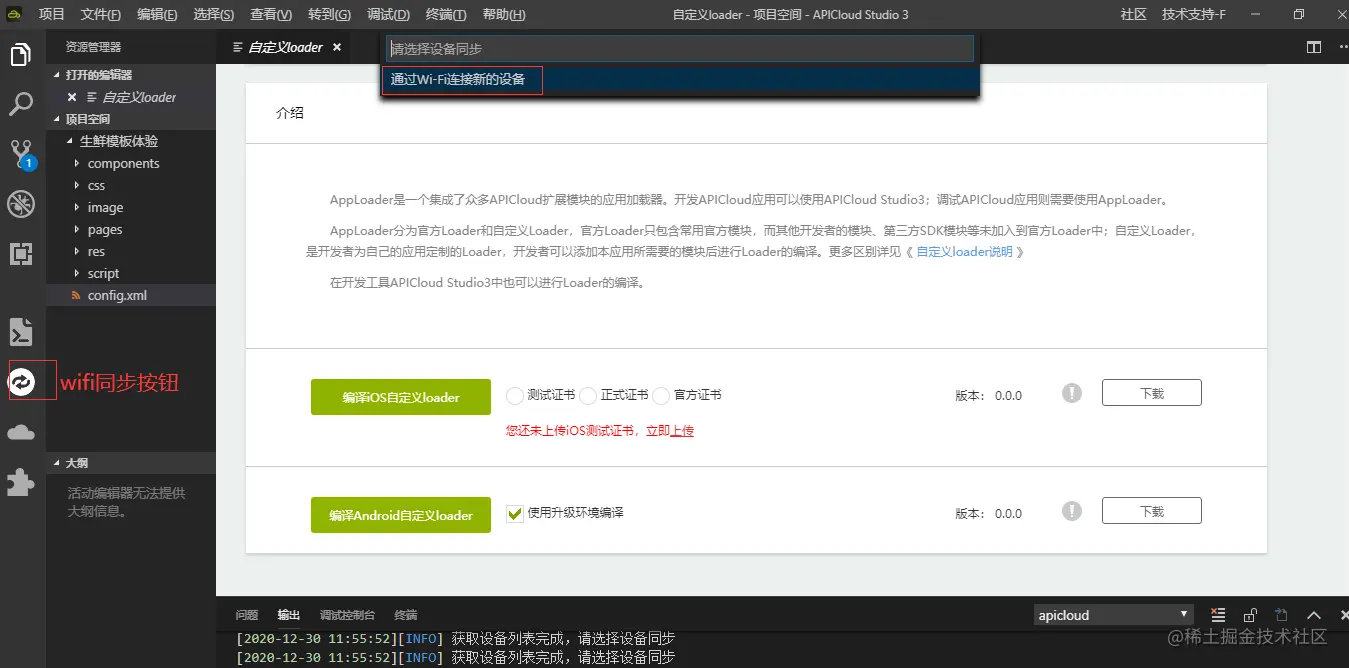Maximize the bottom panel with chevron up

[x=1314, y=615]
